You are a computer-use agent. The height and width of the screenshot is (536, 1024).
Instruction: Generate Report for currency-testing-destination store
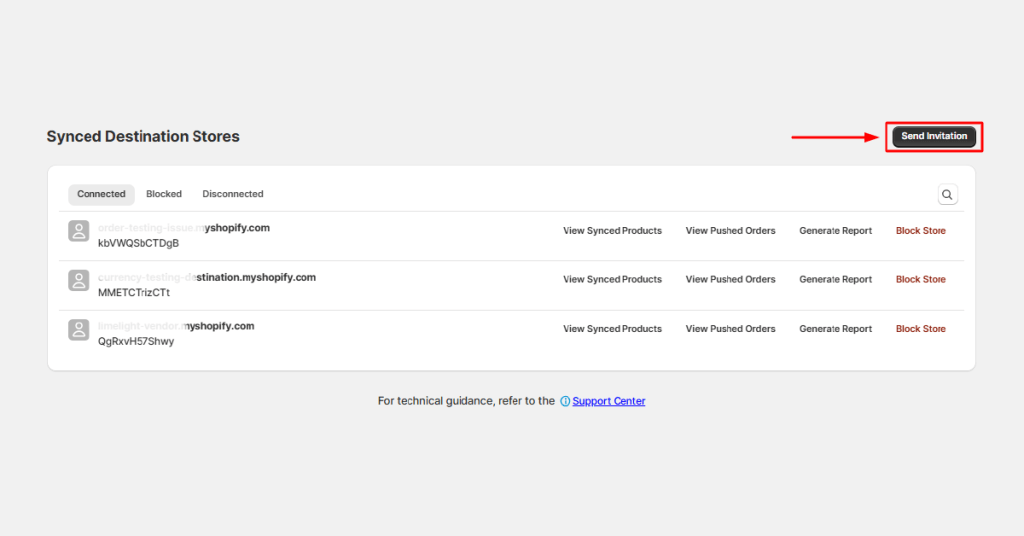click(x=835, y=280)
